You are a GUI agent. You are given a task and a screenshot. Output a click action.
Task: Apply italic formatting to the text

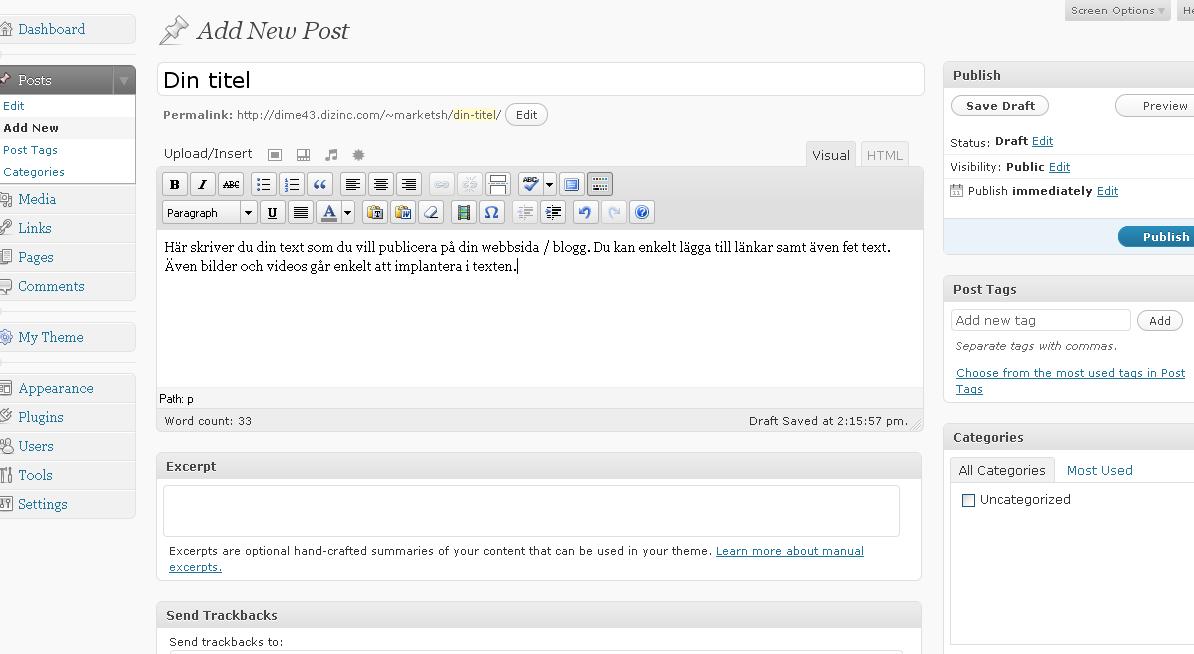[x=202, y=184]
